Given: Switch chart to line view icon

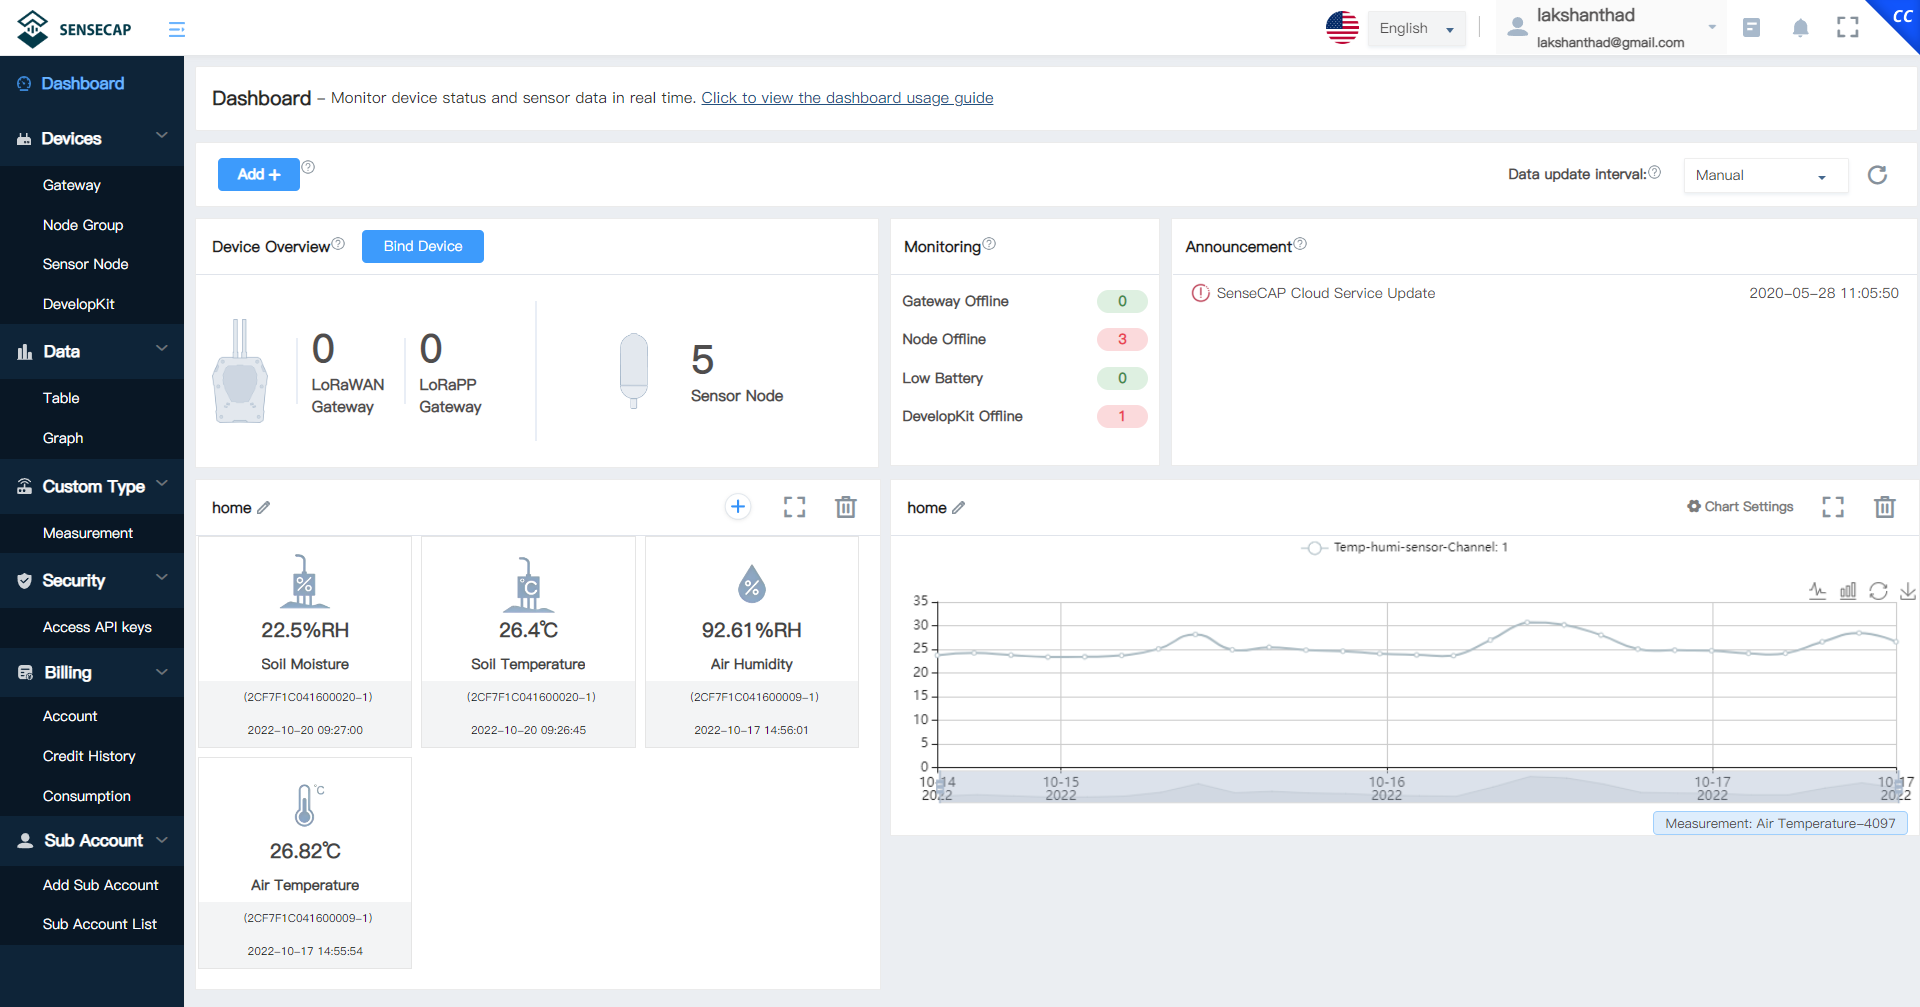Looking at the screenshot, I should [x=1817, y=591].
